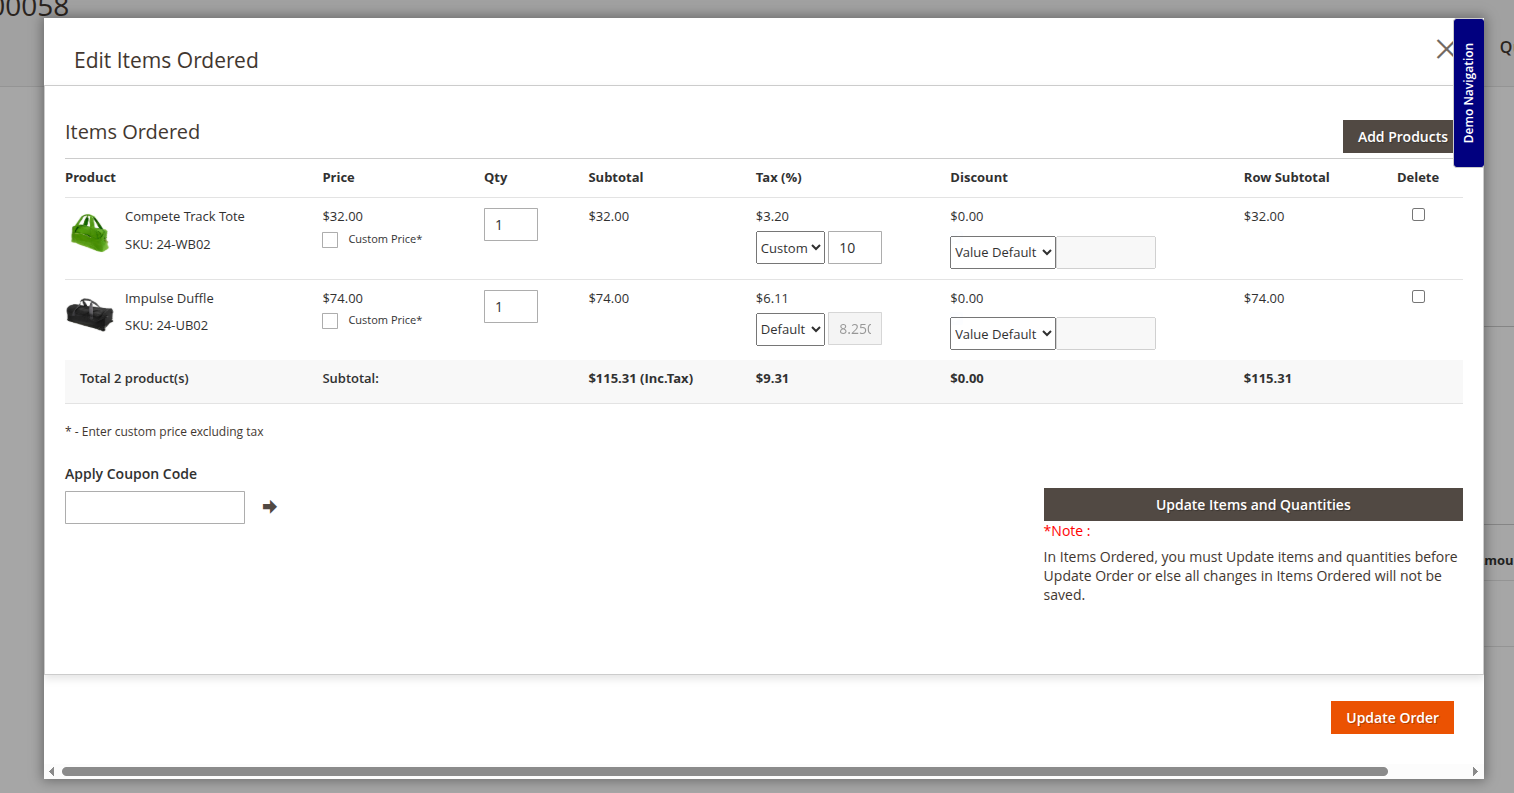Click the Apply Coupon Code text field
The height and width of the screenshot is (793, 1514).
[155, 507]
